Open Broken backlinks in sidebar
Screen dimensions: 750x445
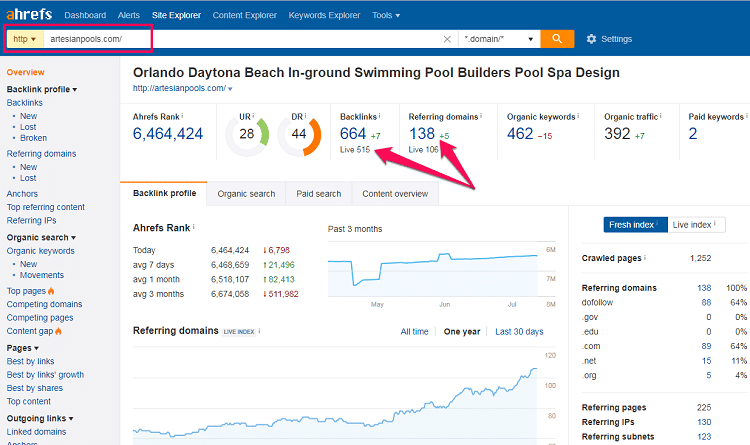click(33, 138)
